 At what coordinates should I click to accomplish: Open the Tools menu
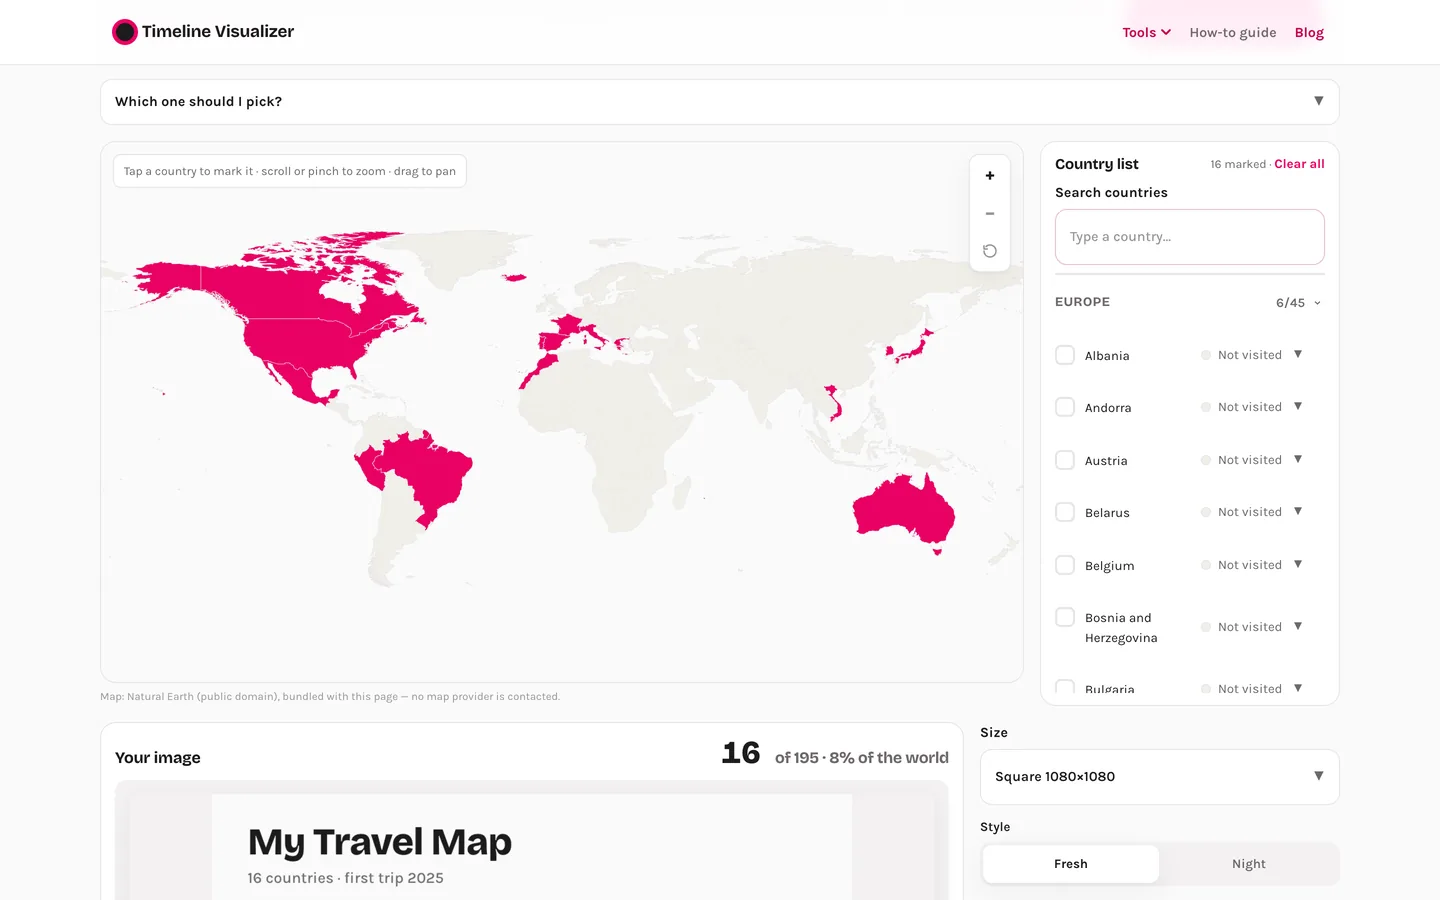[1146, 33]
